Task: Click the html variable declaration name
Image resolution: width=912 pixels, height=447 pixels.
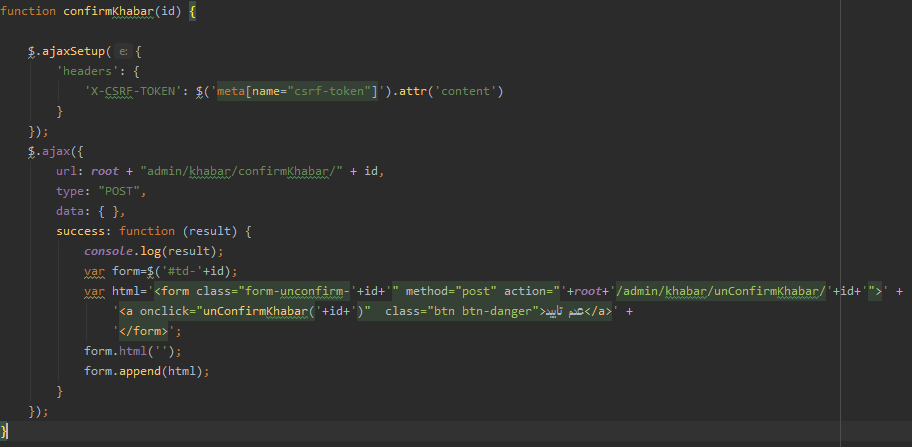Action: coord(126,291)
